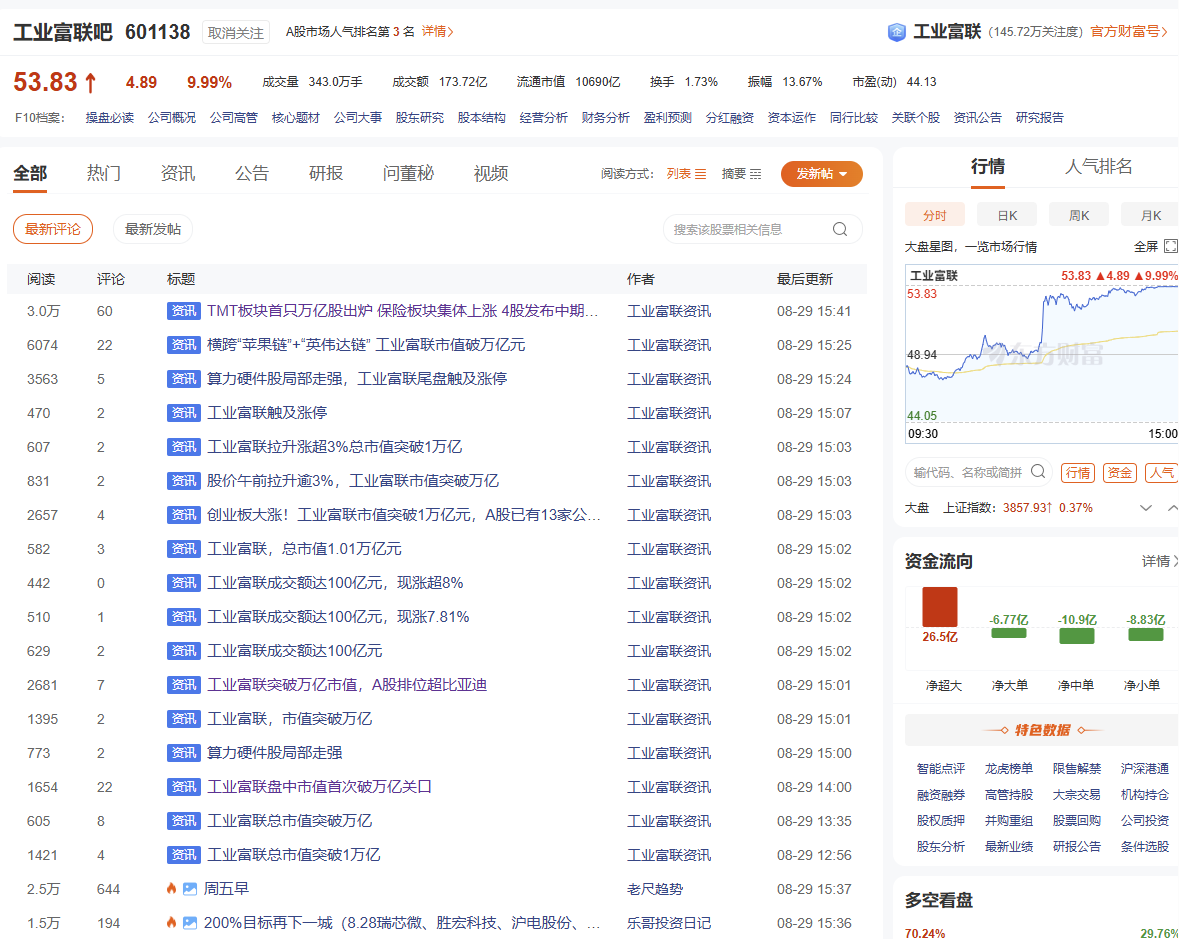Switch chart to 分时 view
The height and width of the screenshot is (939, 1179).
pyautogui.click(x=935, y=215)
